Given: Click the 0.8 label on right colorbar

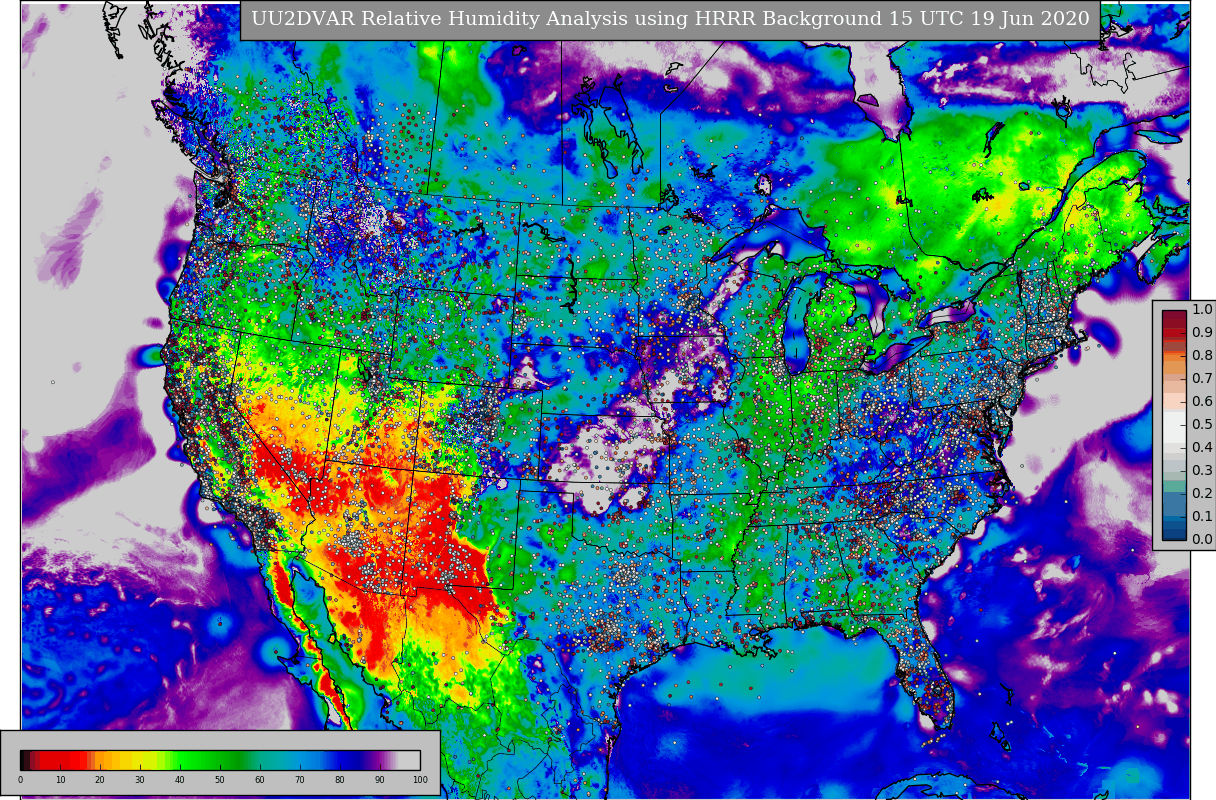Looking at the screenshot, I should (1201, 356).
